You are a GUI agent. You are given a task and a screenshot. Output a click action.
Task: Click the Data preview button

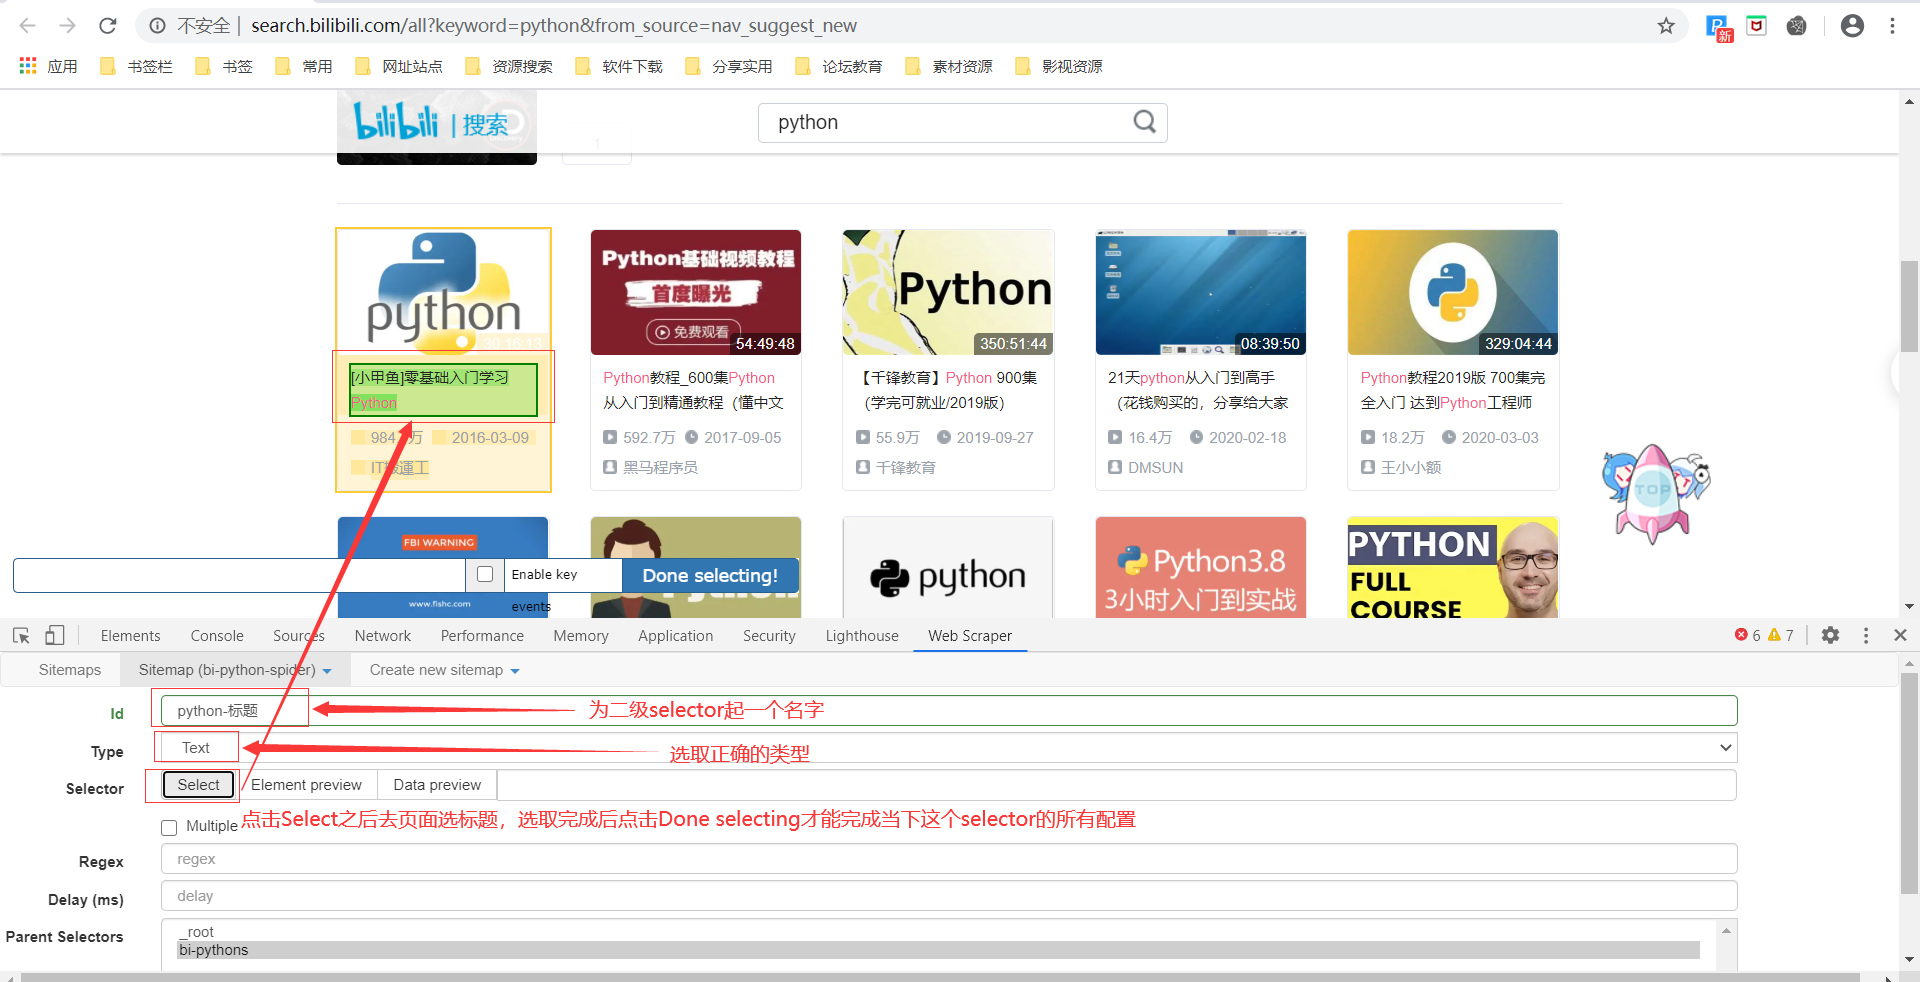click(x=437, y=785)
